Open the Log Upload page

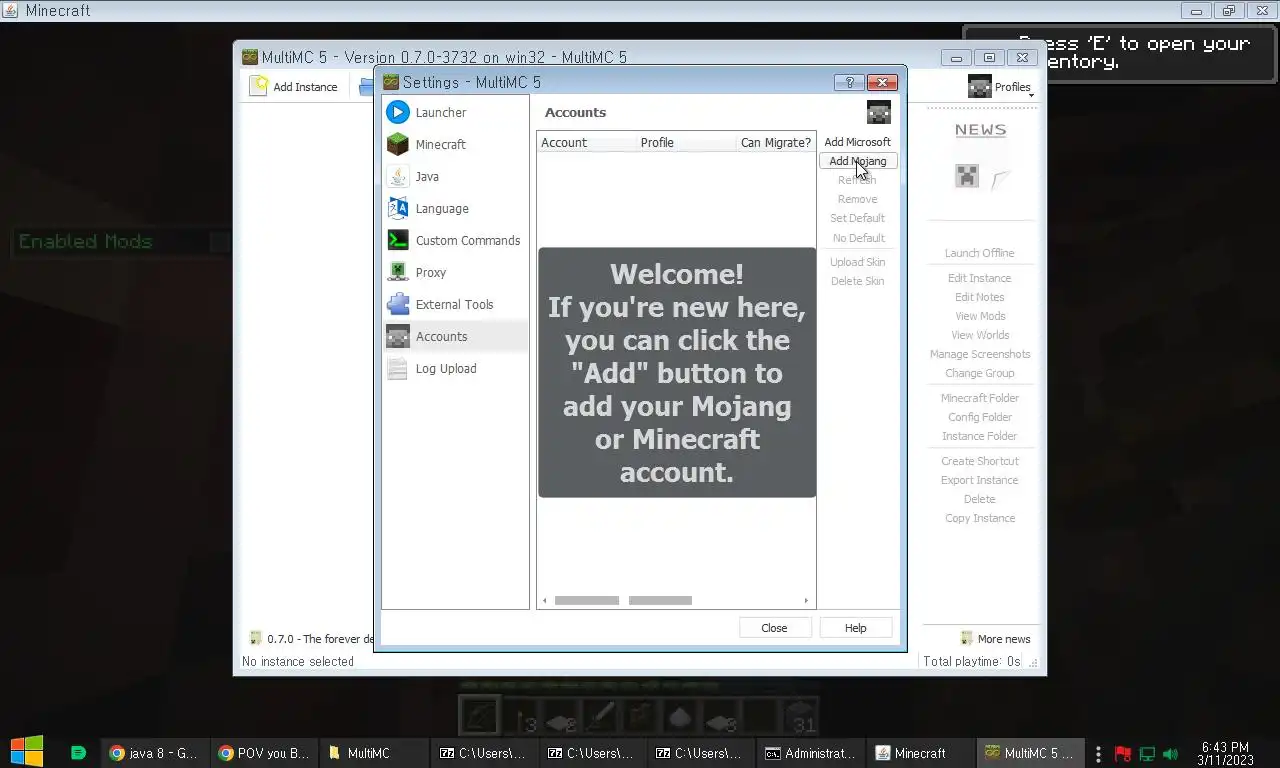click(x=456, y=368)
